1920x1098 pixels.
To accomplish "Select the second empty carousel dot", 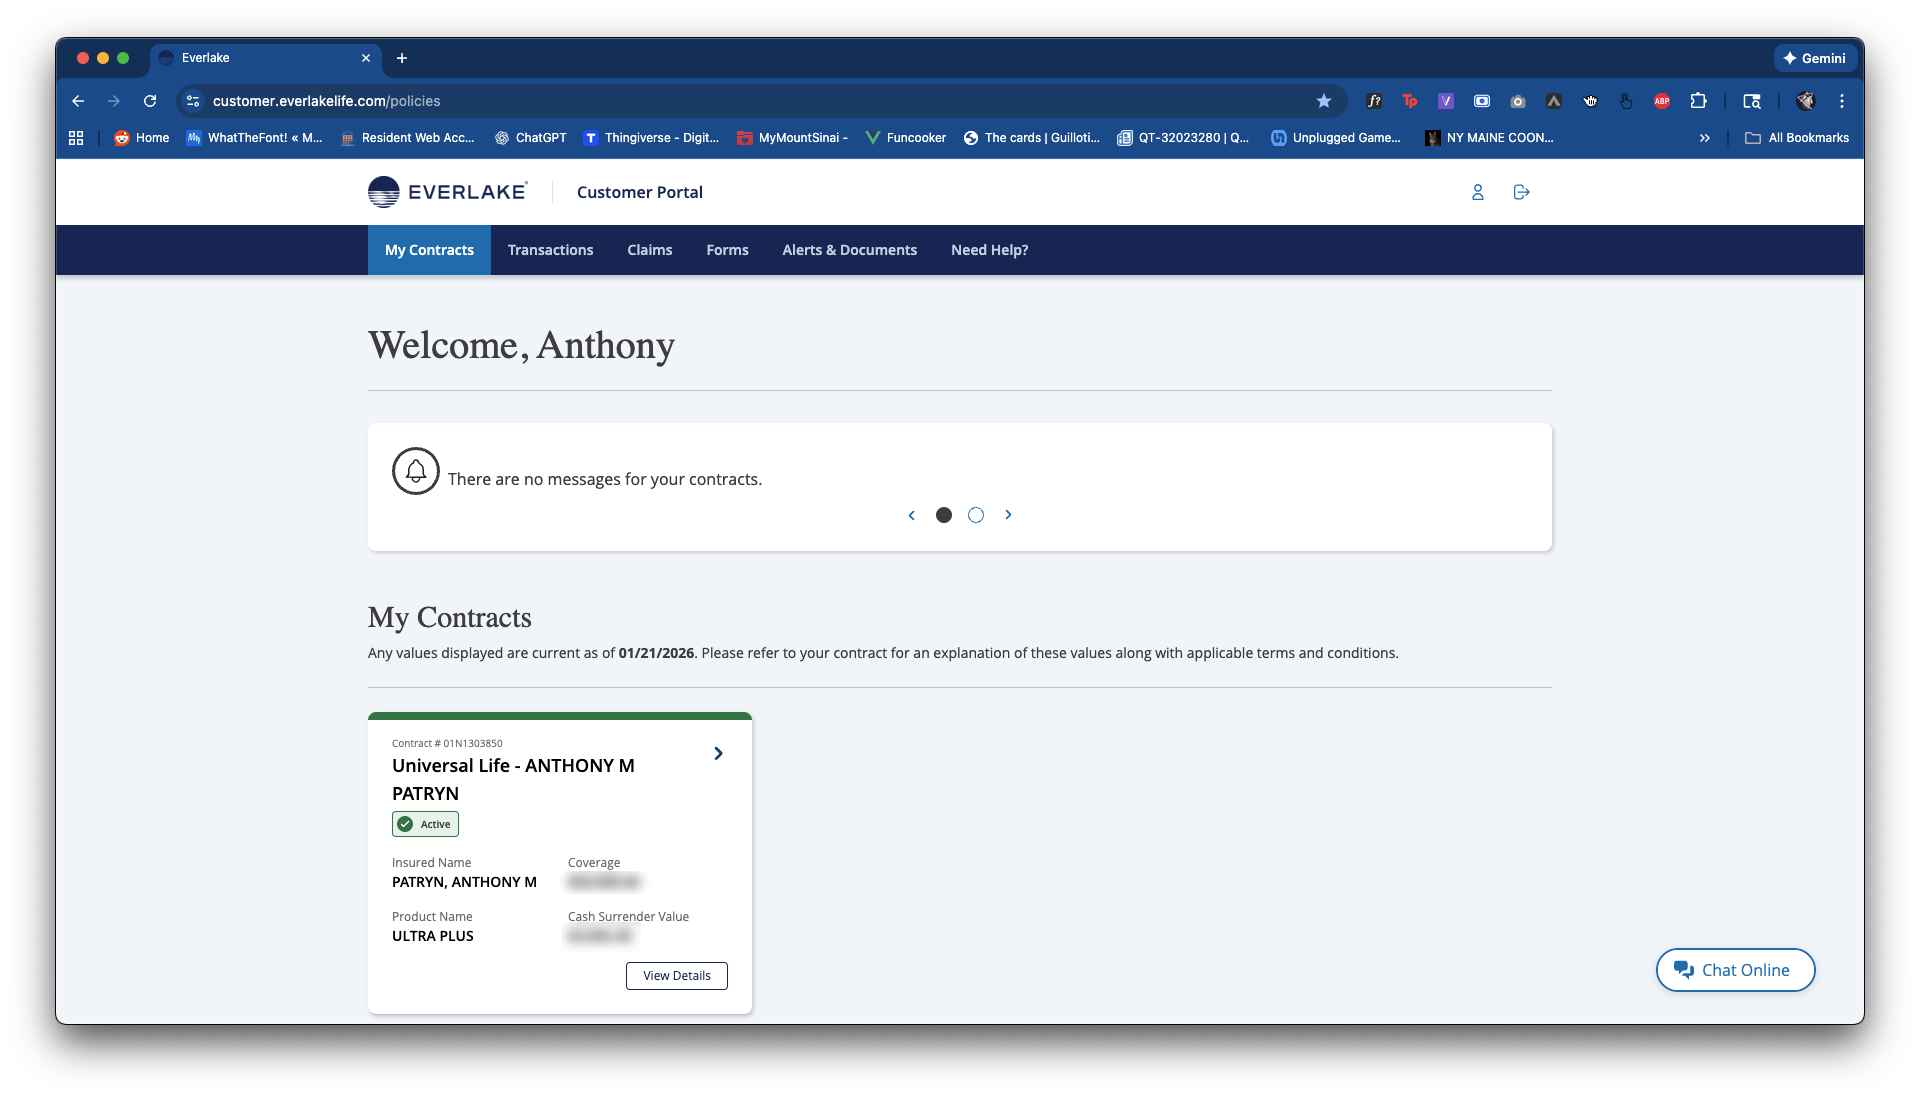I will coord(976,515).
